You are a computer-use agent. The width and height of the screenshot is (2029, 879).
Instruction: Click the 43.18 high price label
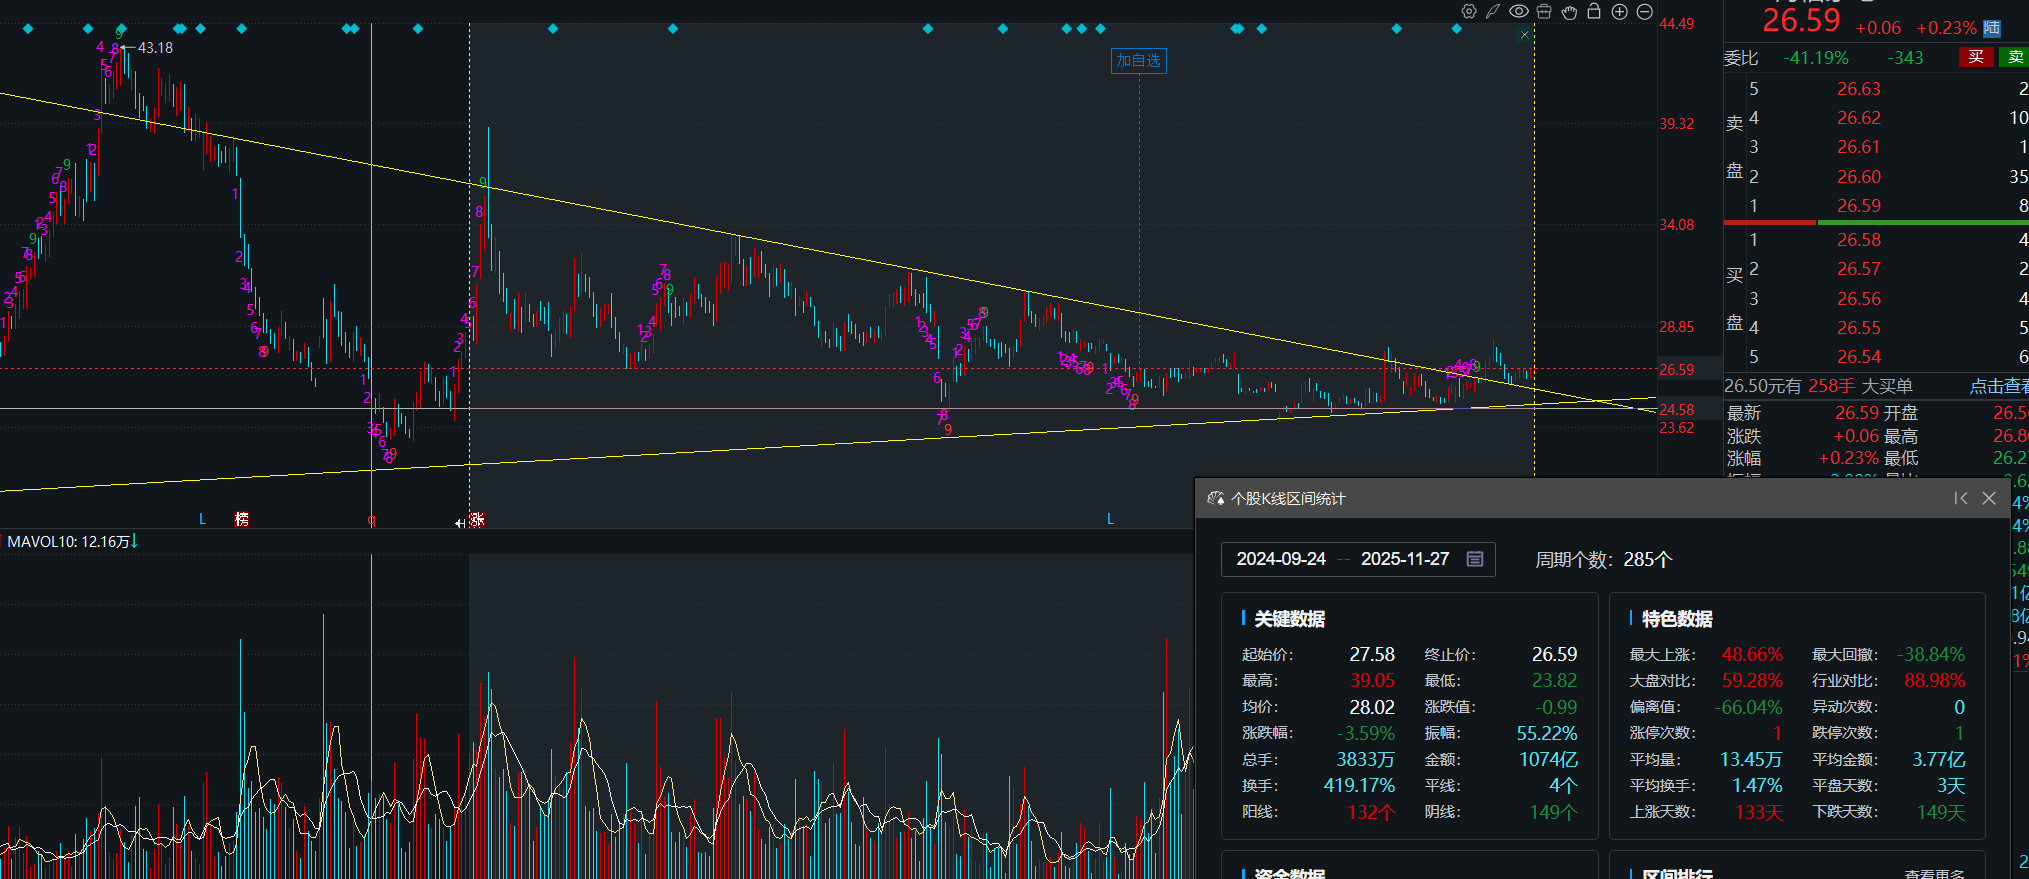point(155,47)
